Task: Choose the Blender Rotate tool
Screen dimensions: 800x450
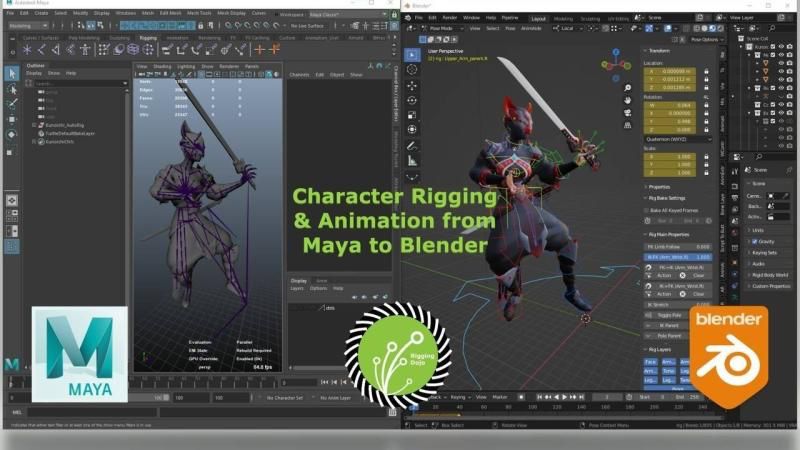Action: tap(412, 101)
